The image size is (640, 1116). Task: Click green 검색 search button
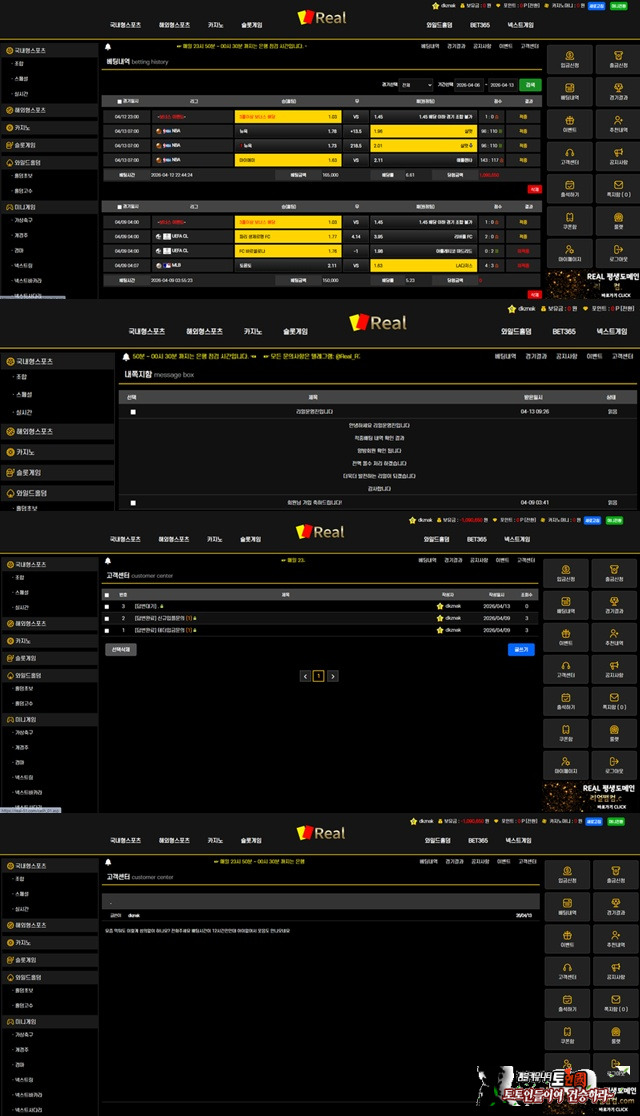530,85
